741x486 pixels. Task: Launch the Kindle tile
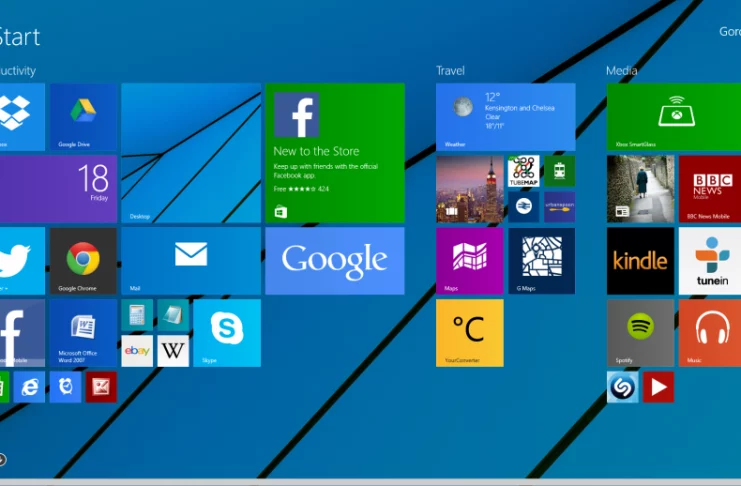[640, 261]
